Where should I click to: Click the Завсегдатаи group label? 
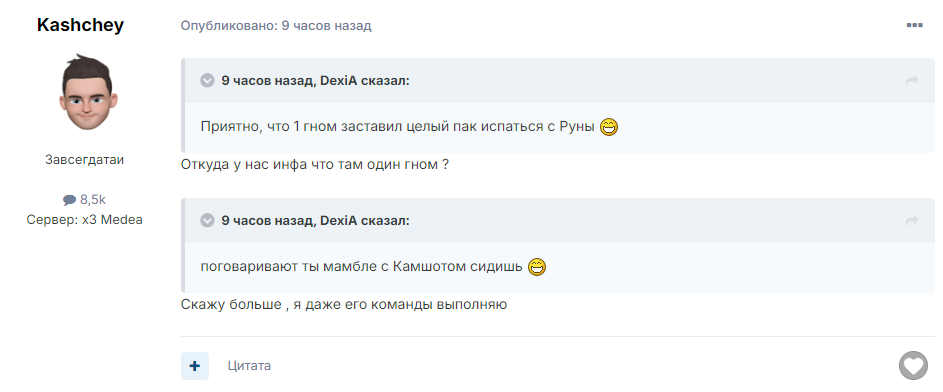84,160
